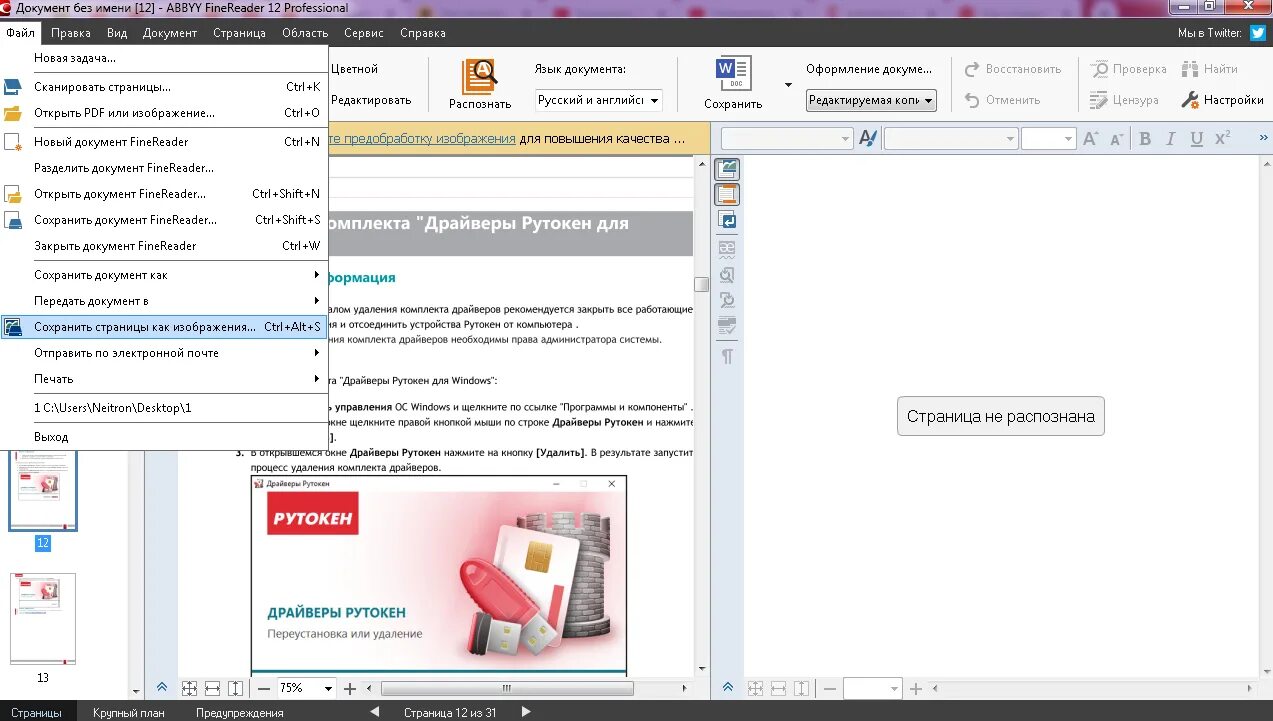Zoom out with the image panel minus button

click(264, 688)
